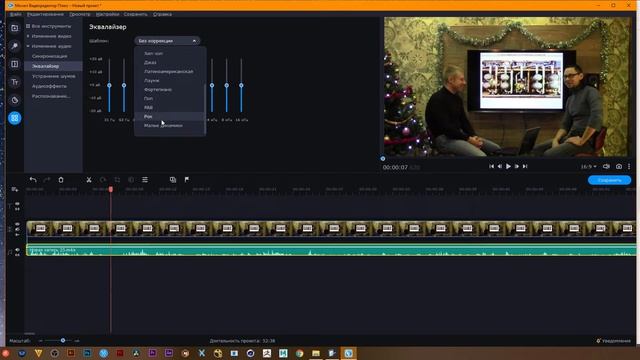
Task: Undo the last action
Action: point(33,180)
